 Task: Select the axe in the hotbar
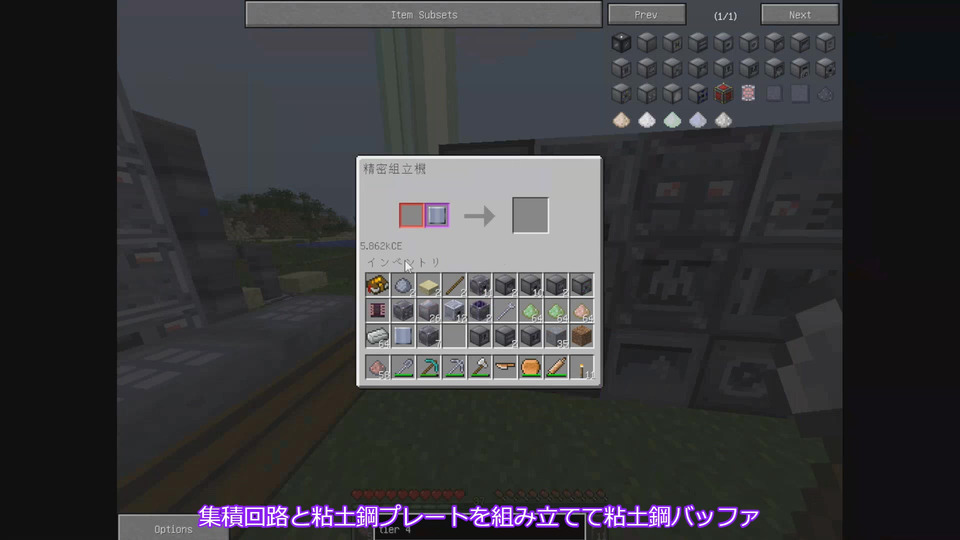[x=480, y=367]
